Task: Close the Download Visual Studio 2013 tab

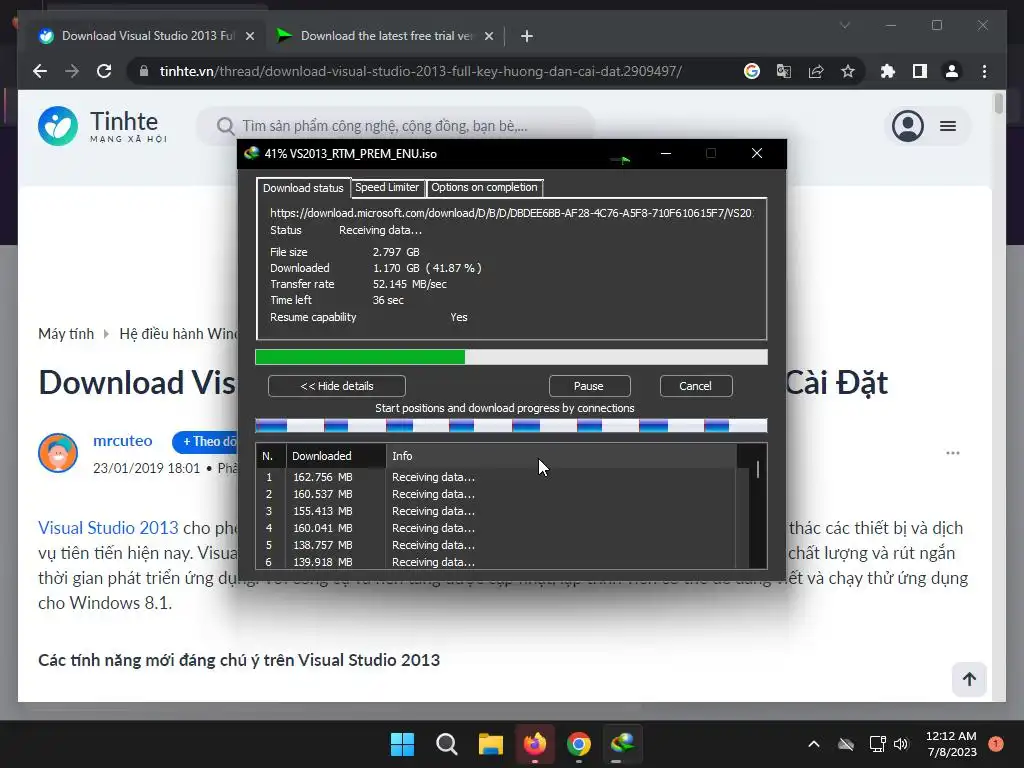Action: pyautogui.click(x=249, y=36)
